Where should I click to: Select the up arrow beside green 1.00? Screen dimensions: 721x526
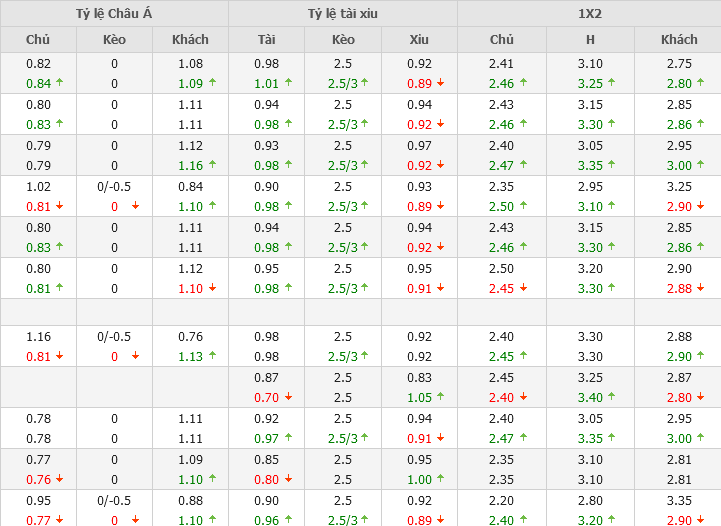click(440, 479)
